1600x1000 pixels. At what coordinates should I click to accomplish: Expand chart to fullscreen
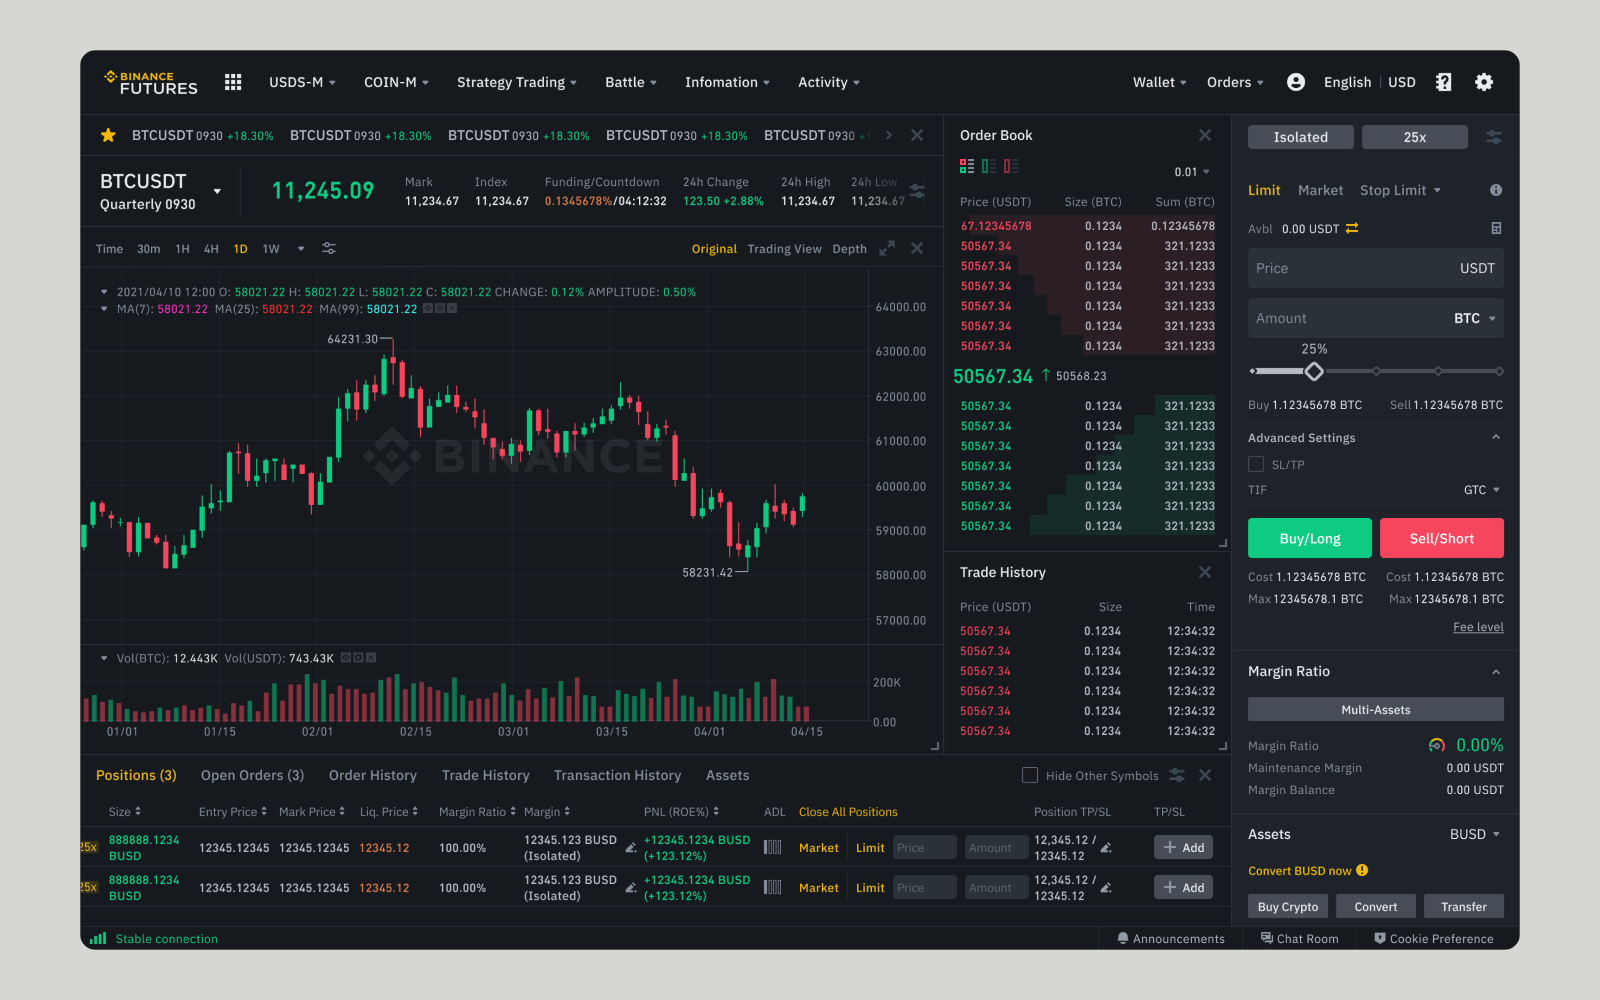coord(887,248)
